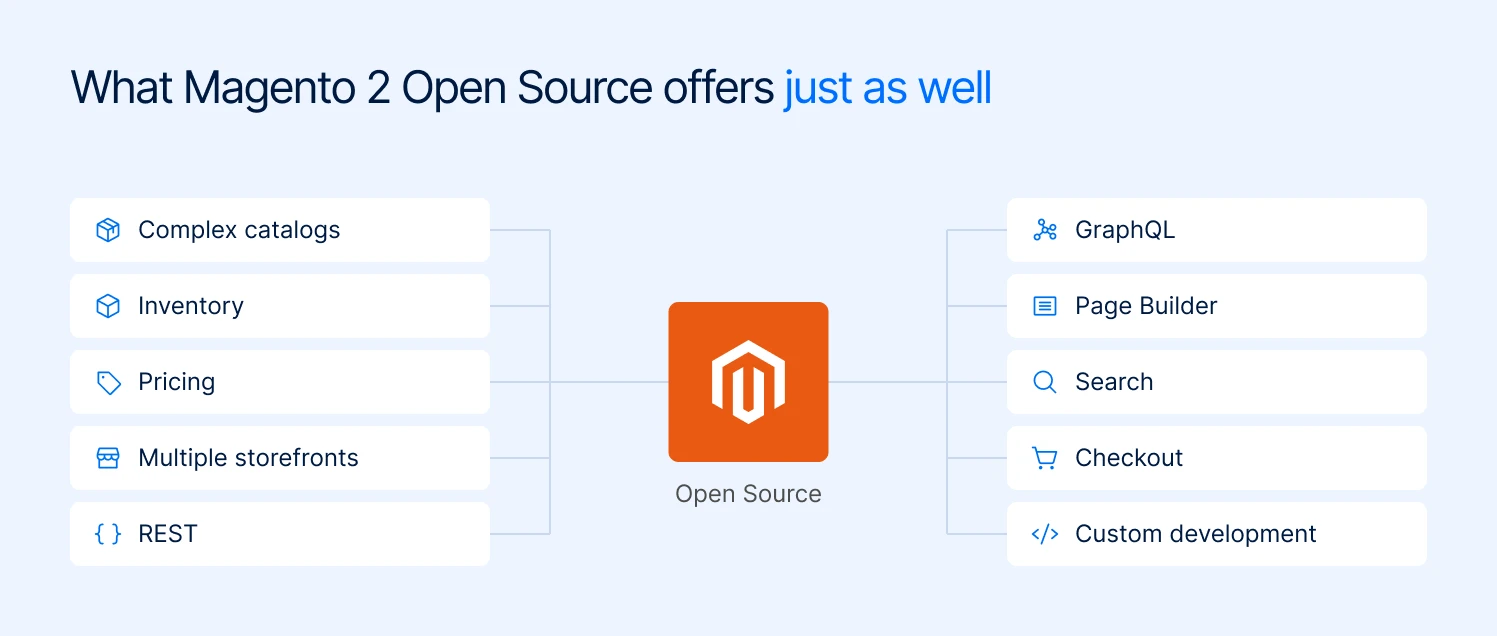Click the Checkout cart icon
1497x636 pixels.
point(1045,458)
